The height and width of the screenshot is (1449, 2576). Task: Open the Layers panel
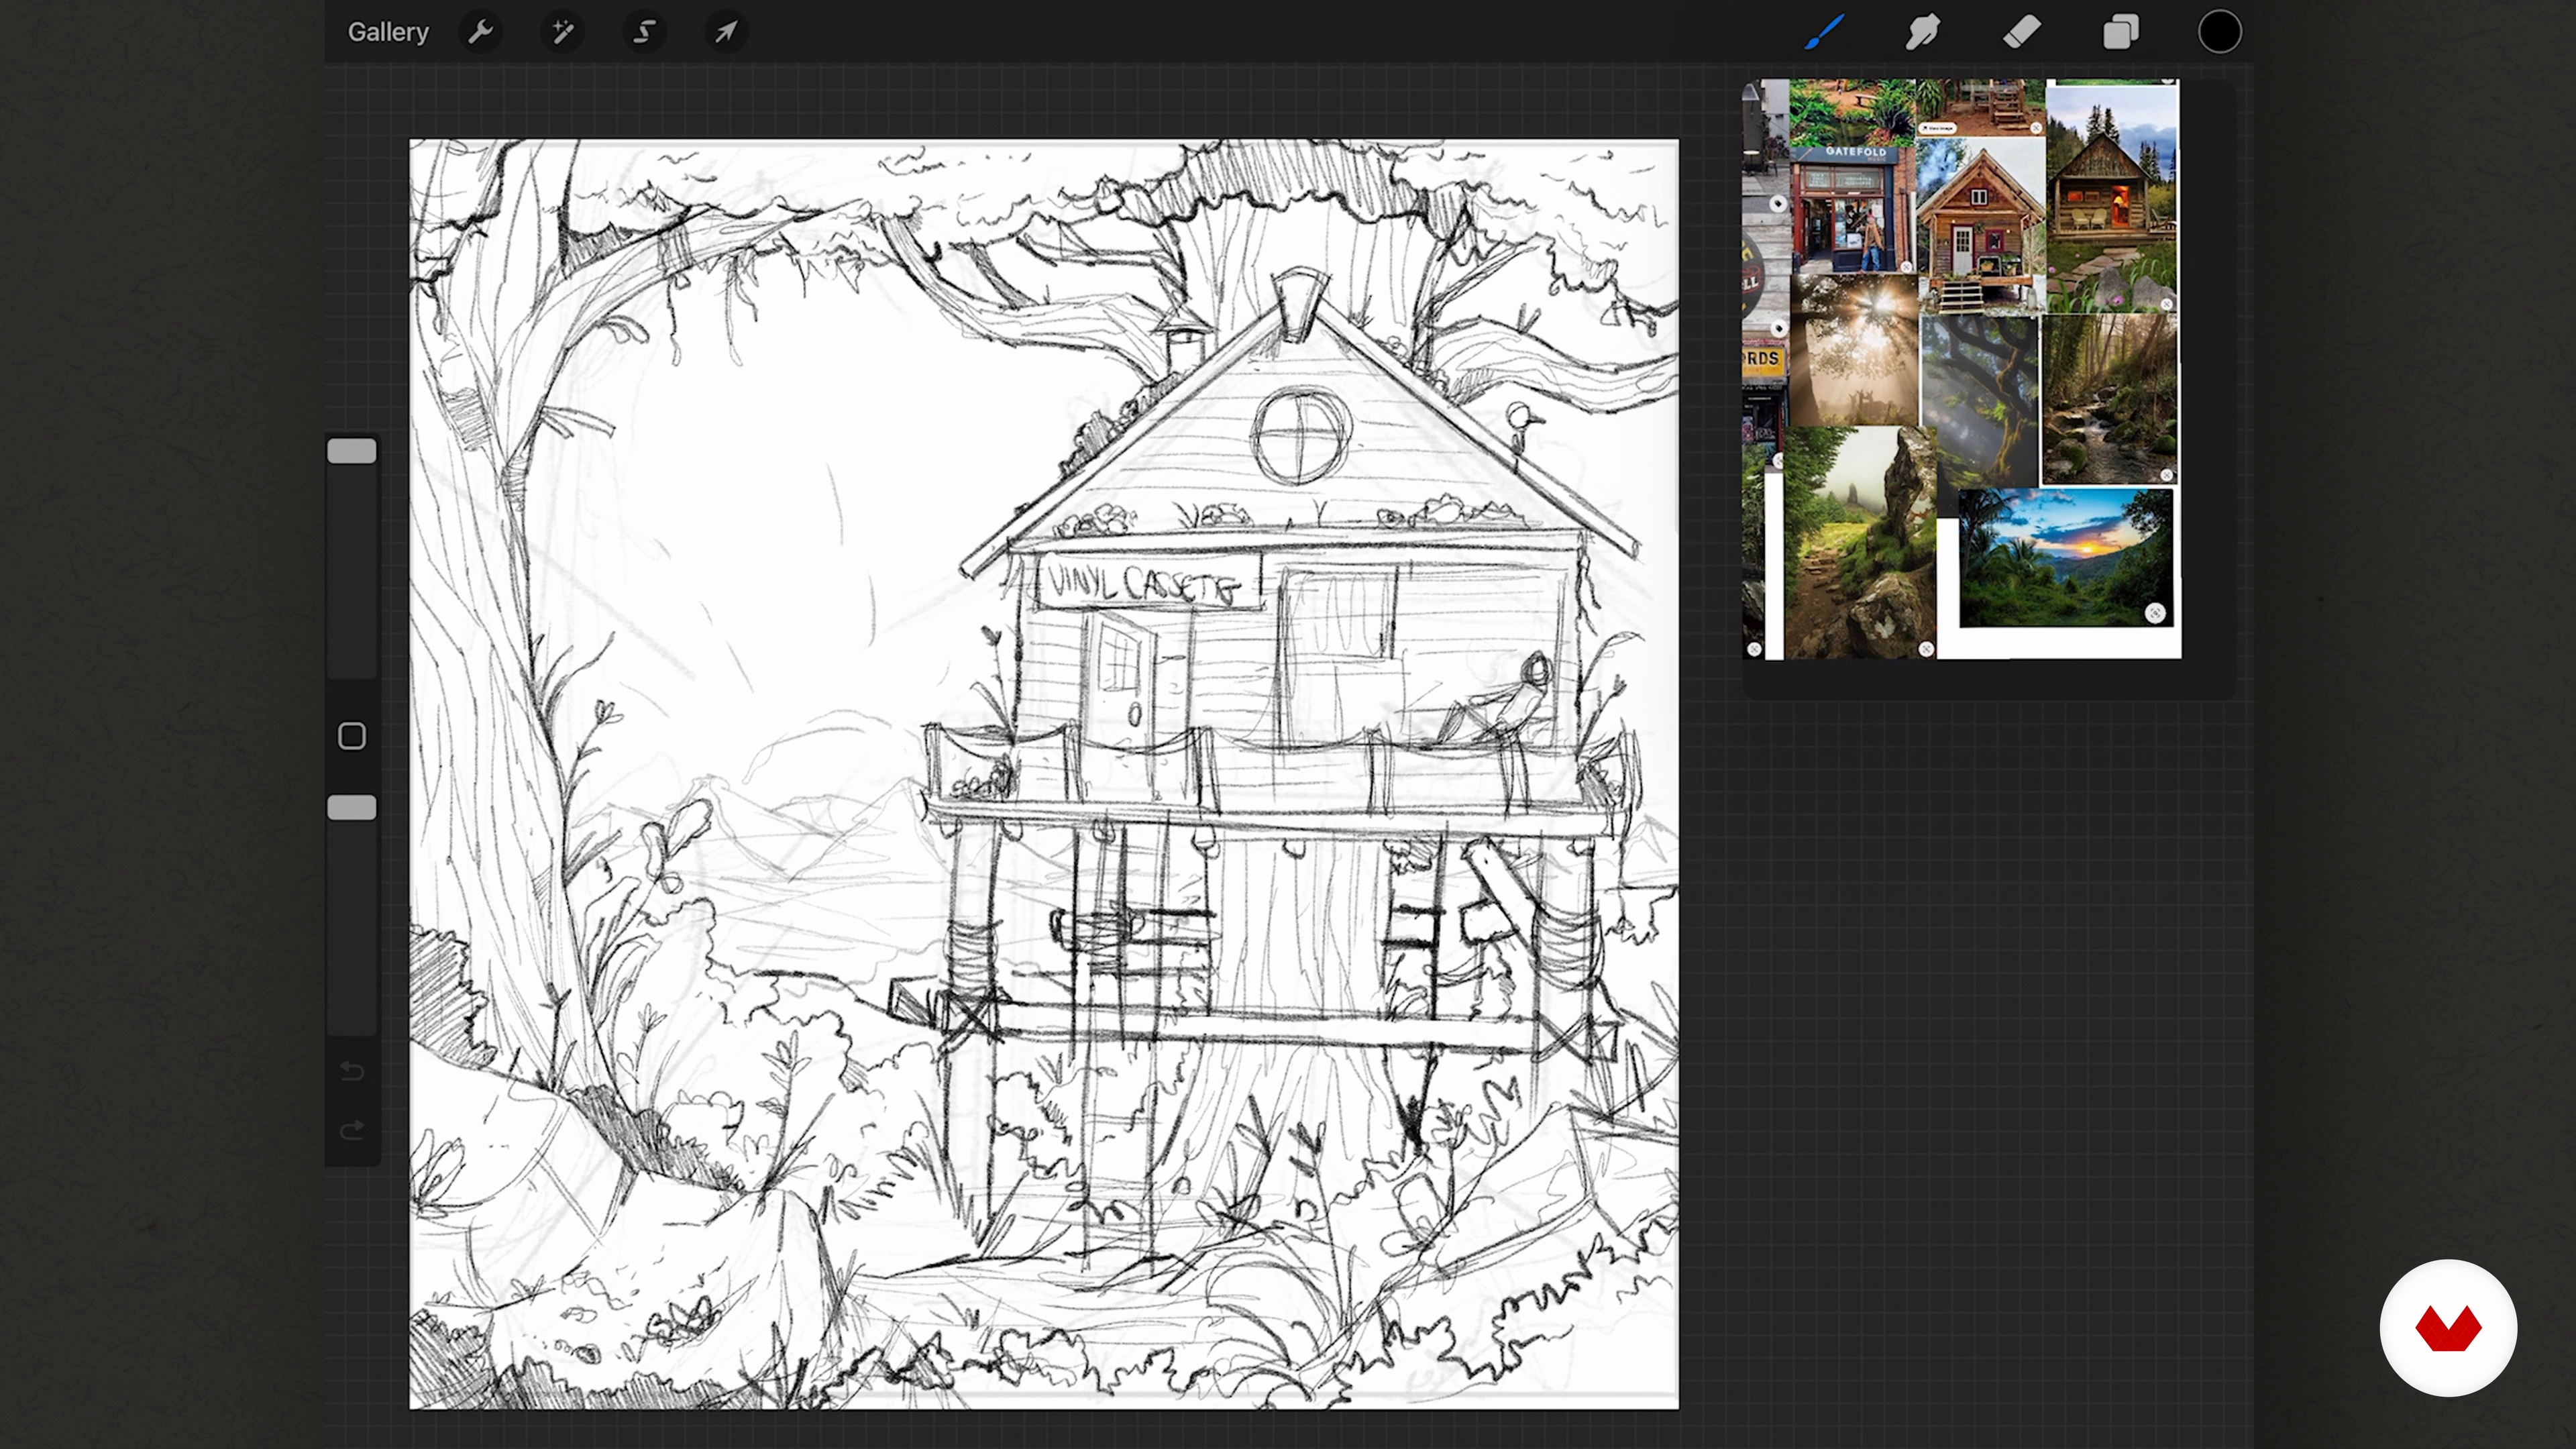[2120, 32]
